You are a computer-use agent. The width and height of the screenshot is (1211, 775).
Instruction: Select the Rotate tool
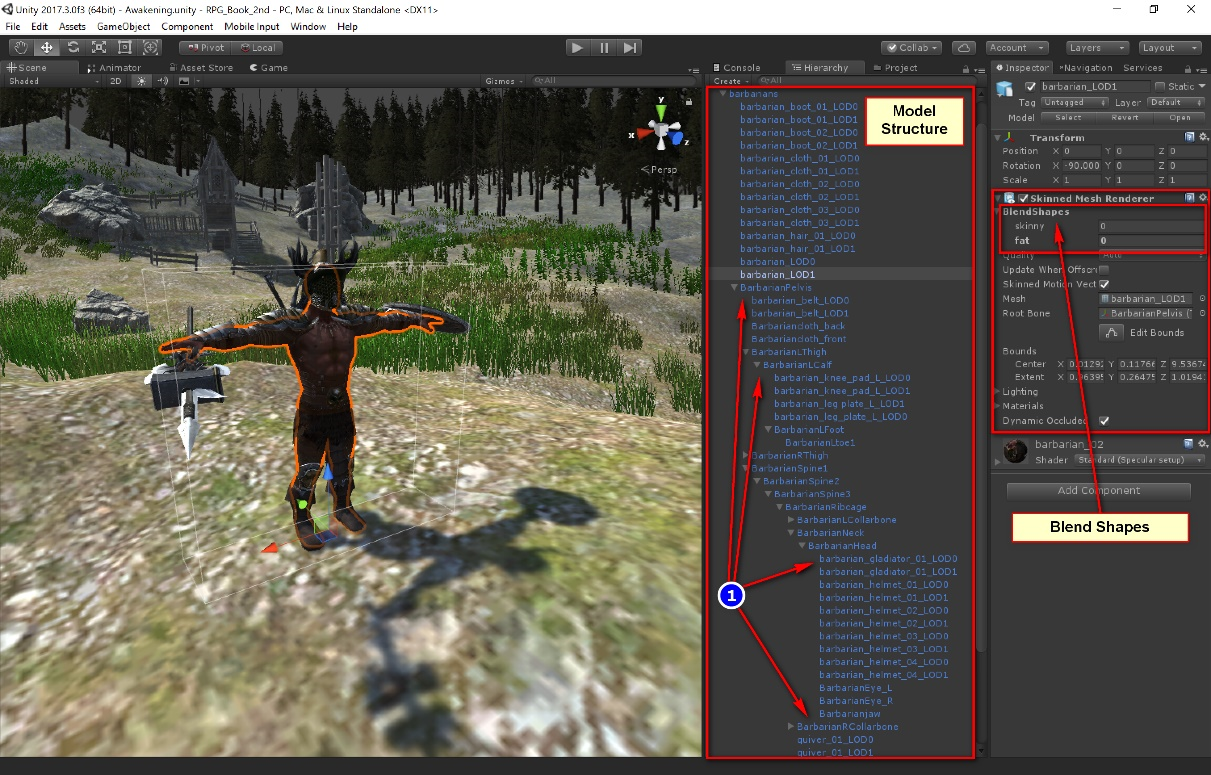tap(73, 47)
